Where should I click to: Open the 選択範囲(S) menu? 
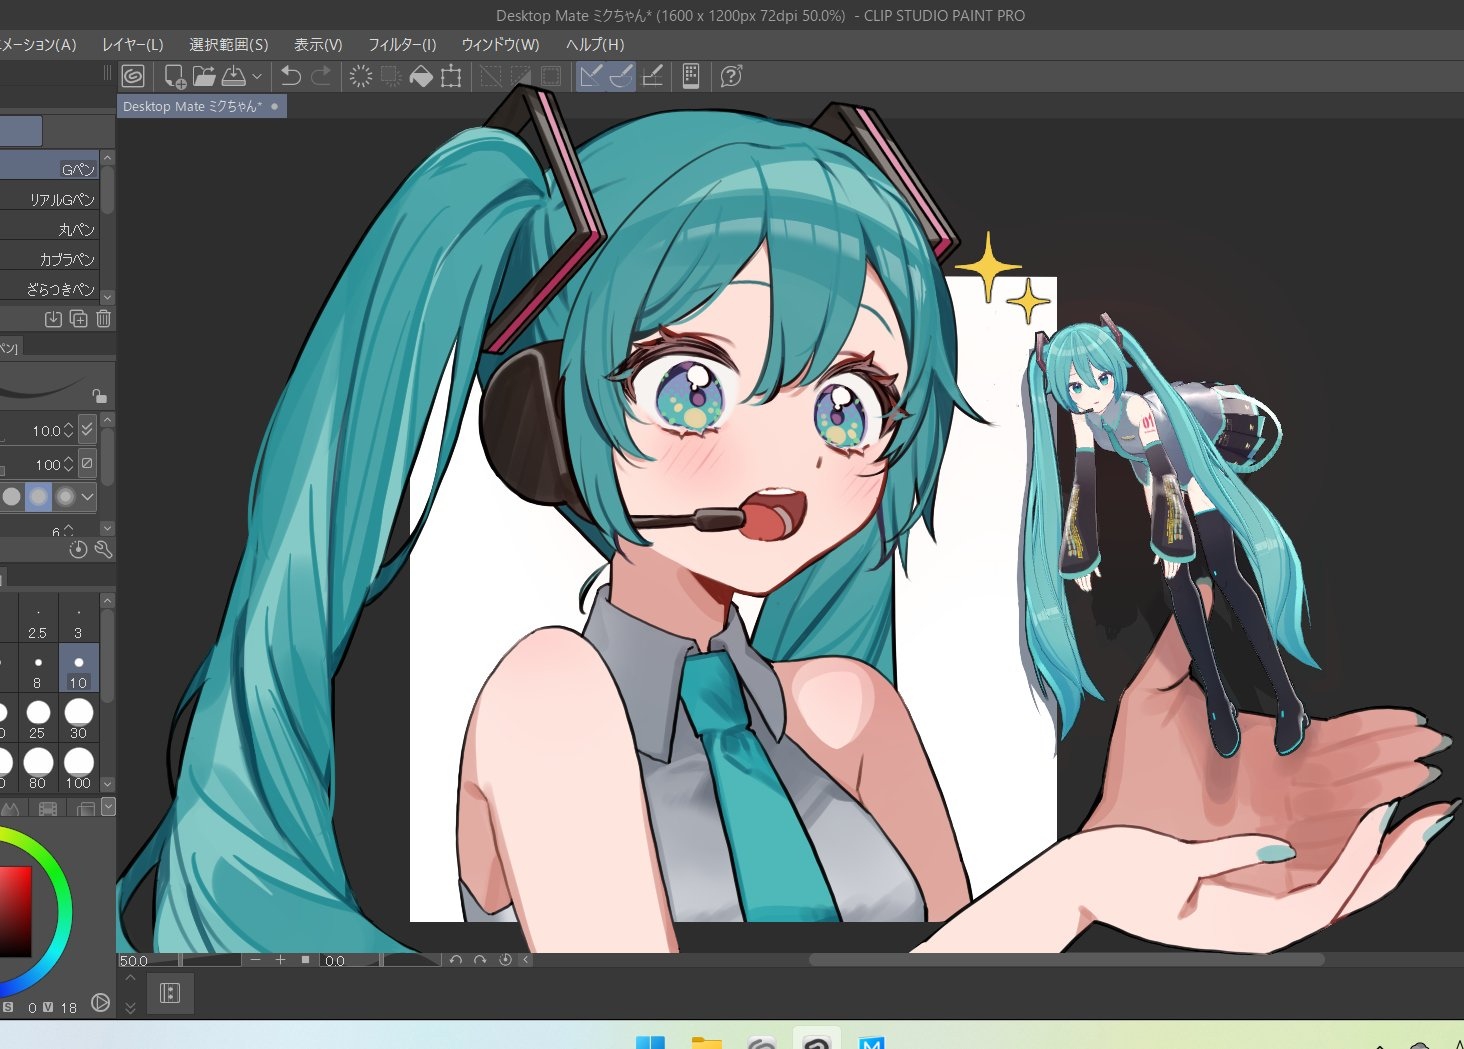click(x=229, y=44)
